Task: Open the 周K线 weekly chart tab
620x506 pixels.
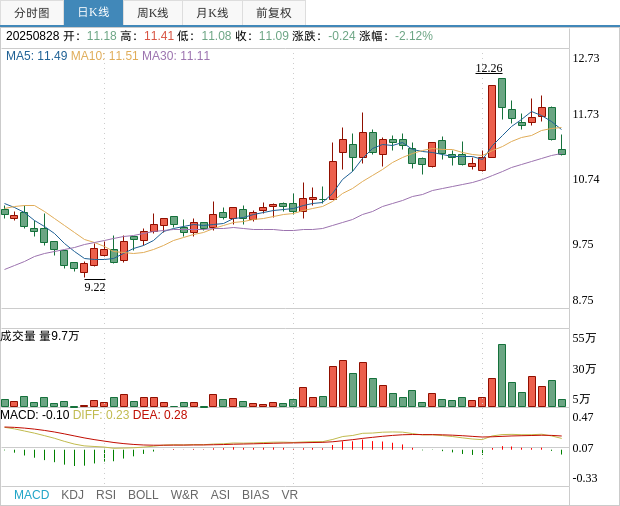Action: [153, 13]
